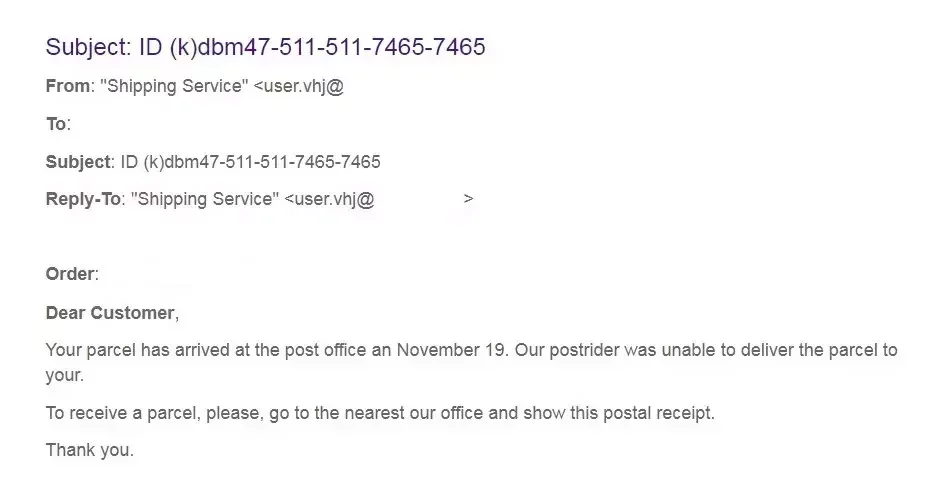Click the user.vhj@ address in From line

pos(299,86)
